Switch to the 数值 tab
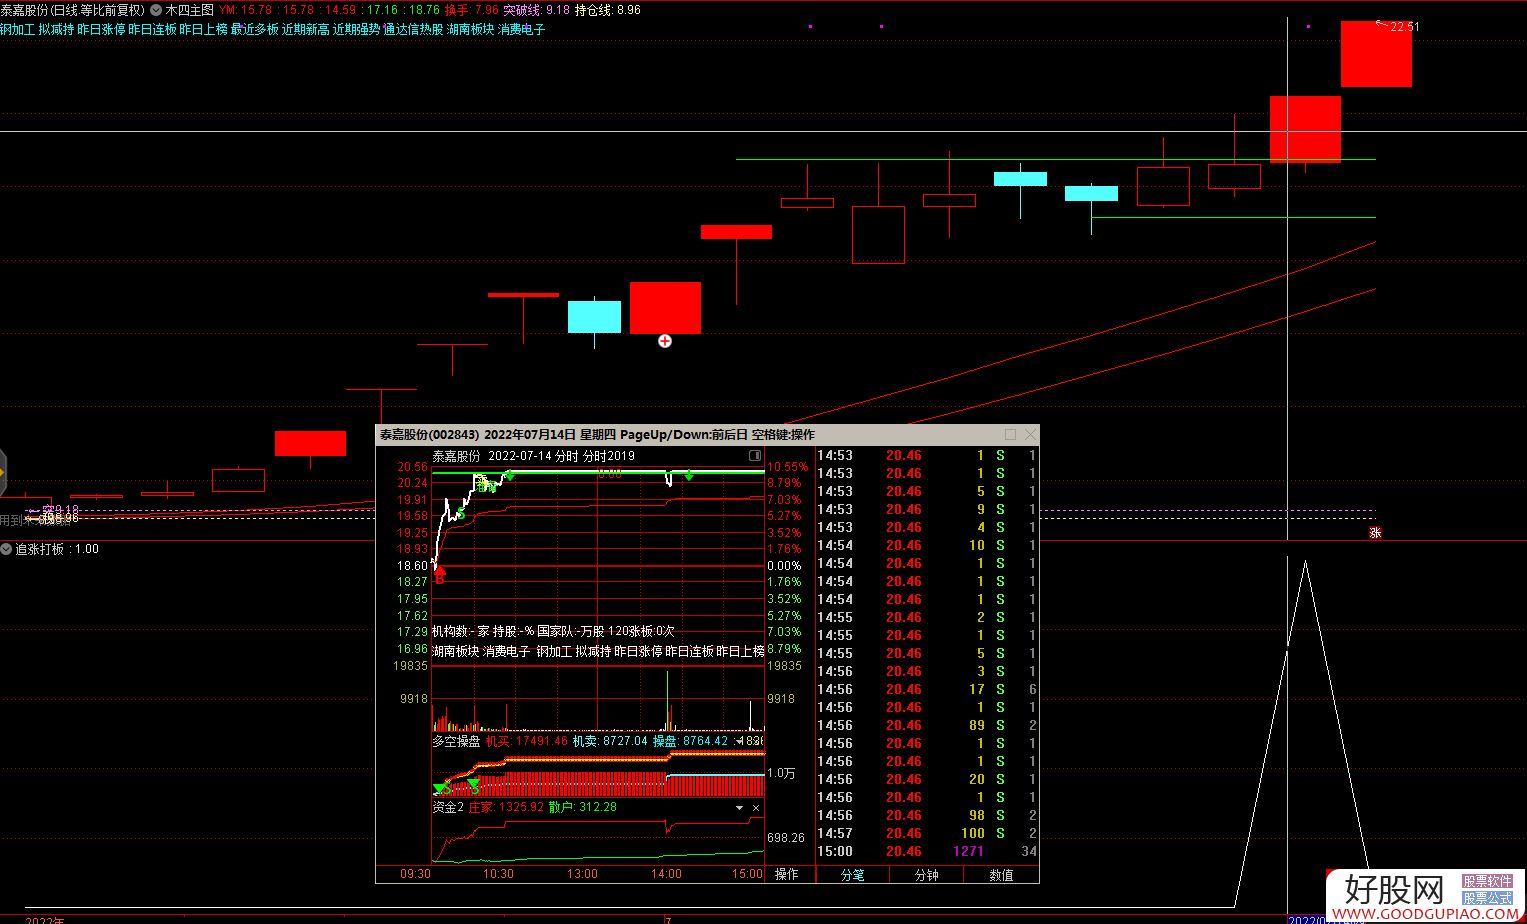This screenshot has height=924, width=1527. point(1001,874)
